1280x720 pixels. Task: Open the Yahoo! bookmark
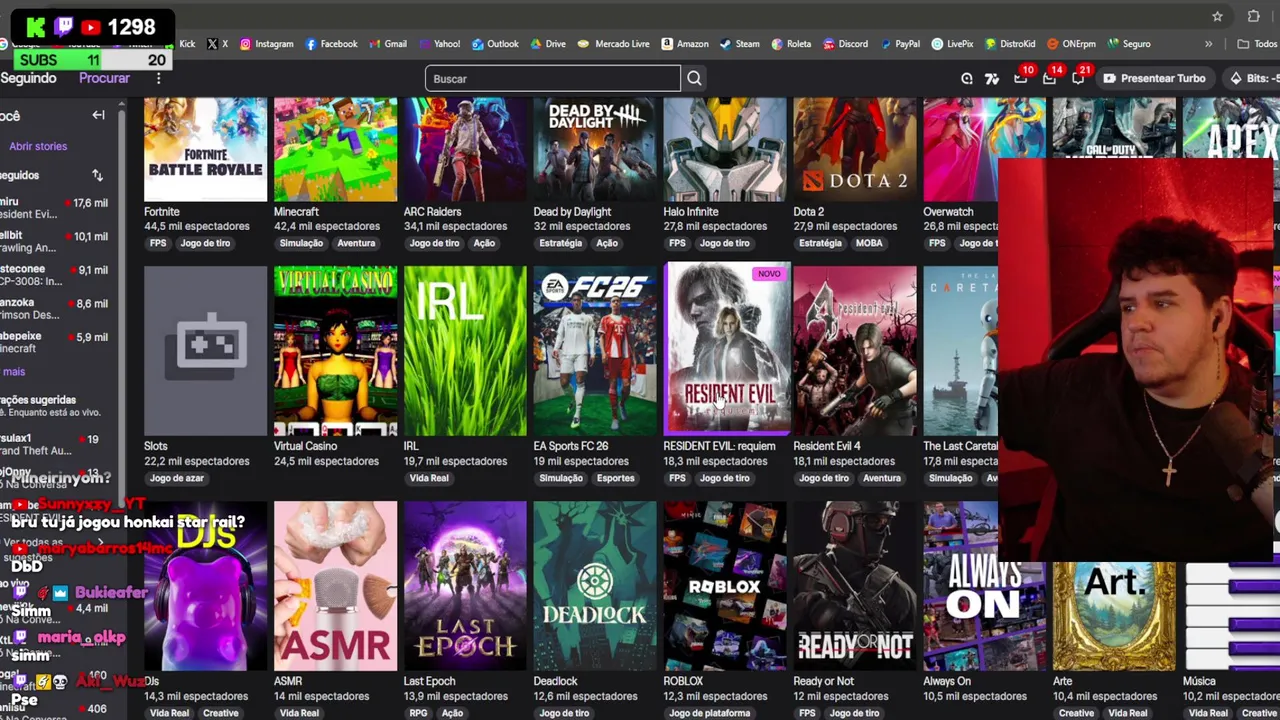click(x=439, y=44)
